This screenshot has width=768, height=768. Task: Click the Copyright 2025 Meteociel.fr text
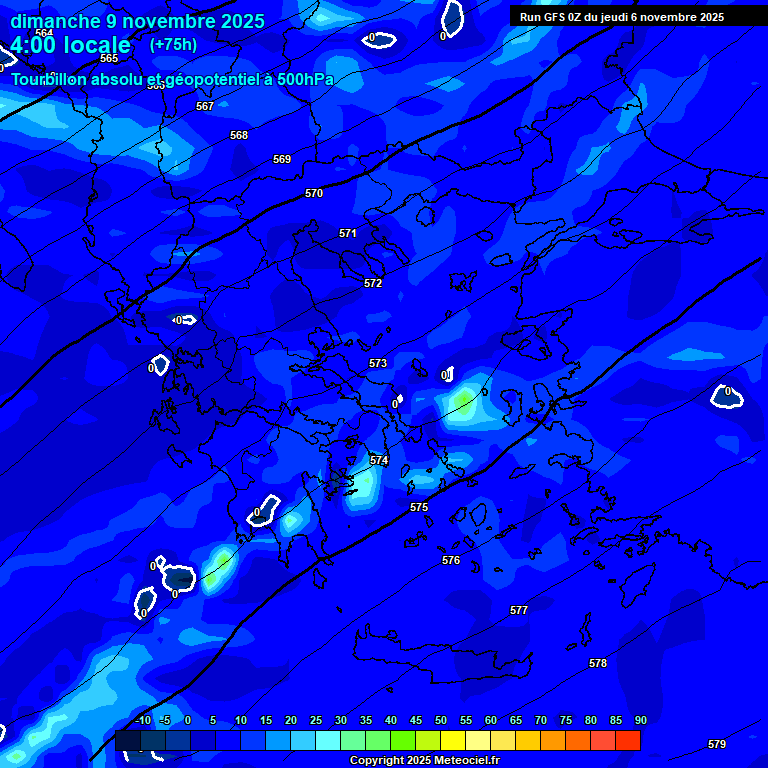coord(425,761)
